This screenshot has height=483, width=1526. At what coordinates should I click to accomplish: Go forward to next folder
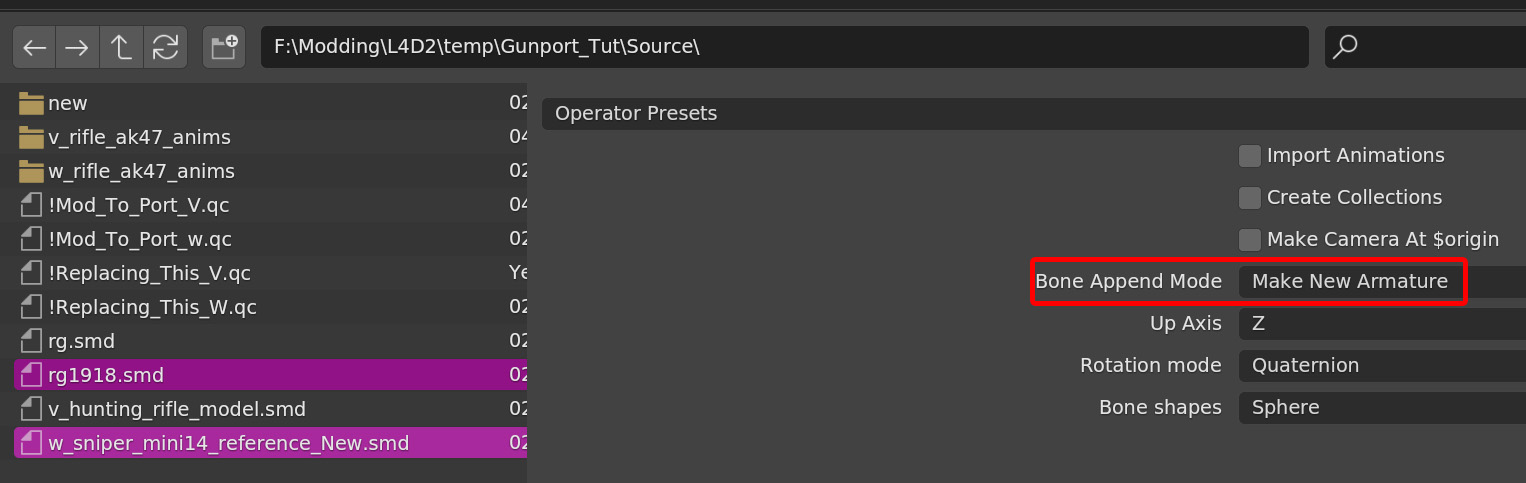(x=78, y=47)
